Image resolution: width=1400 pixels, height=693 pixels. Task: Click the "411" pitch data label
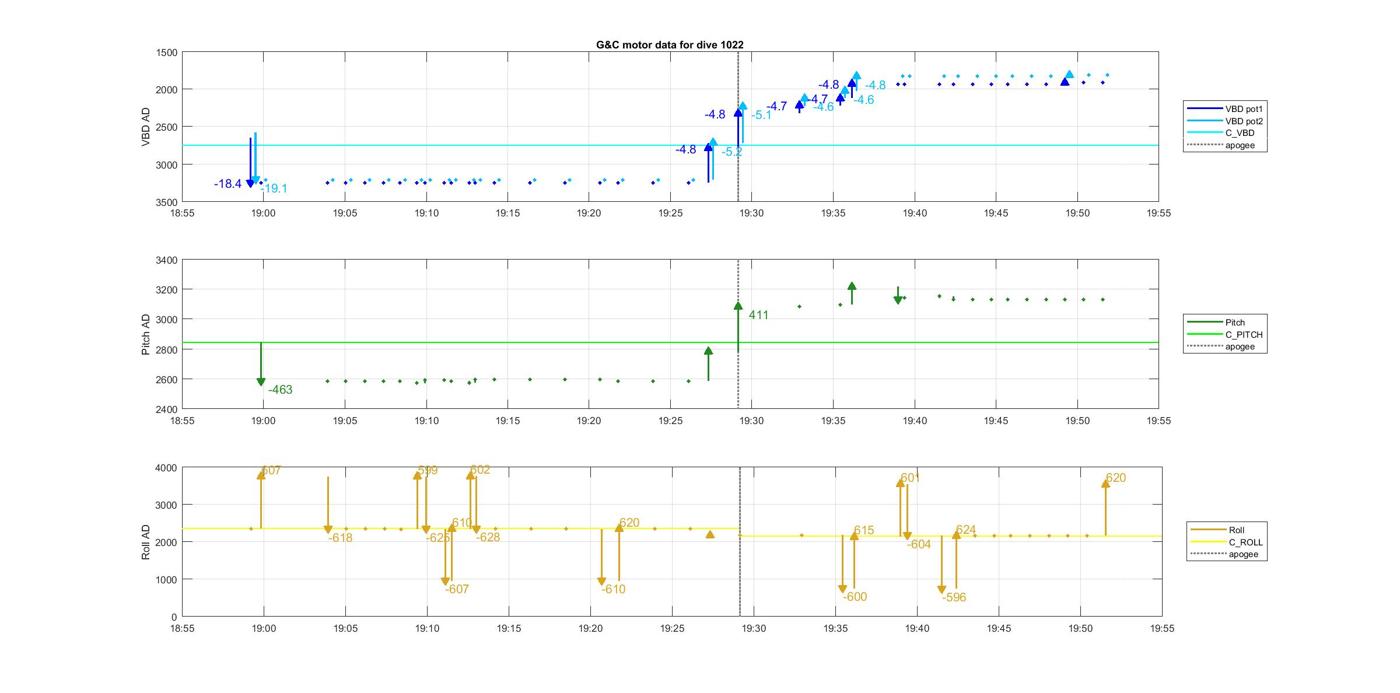tap(759, 315)
